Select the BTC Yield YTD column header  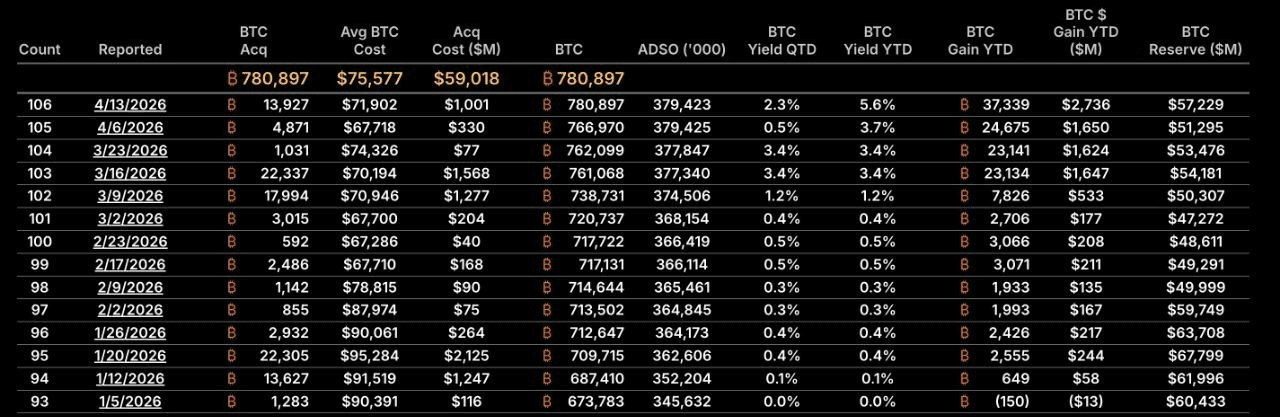click(877, 40)
